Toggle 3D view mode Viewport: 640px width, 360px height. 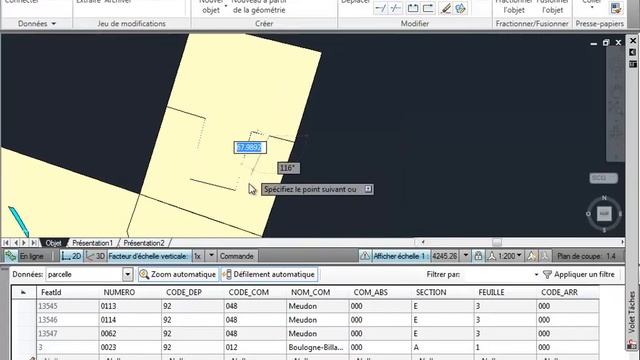(95, 256)
